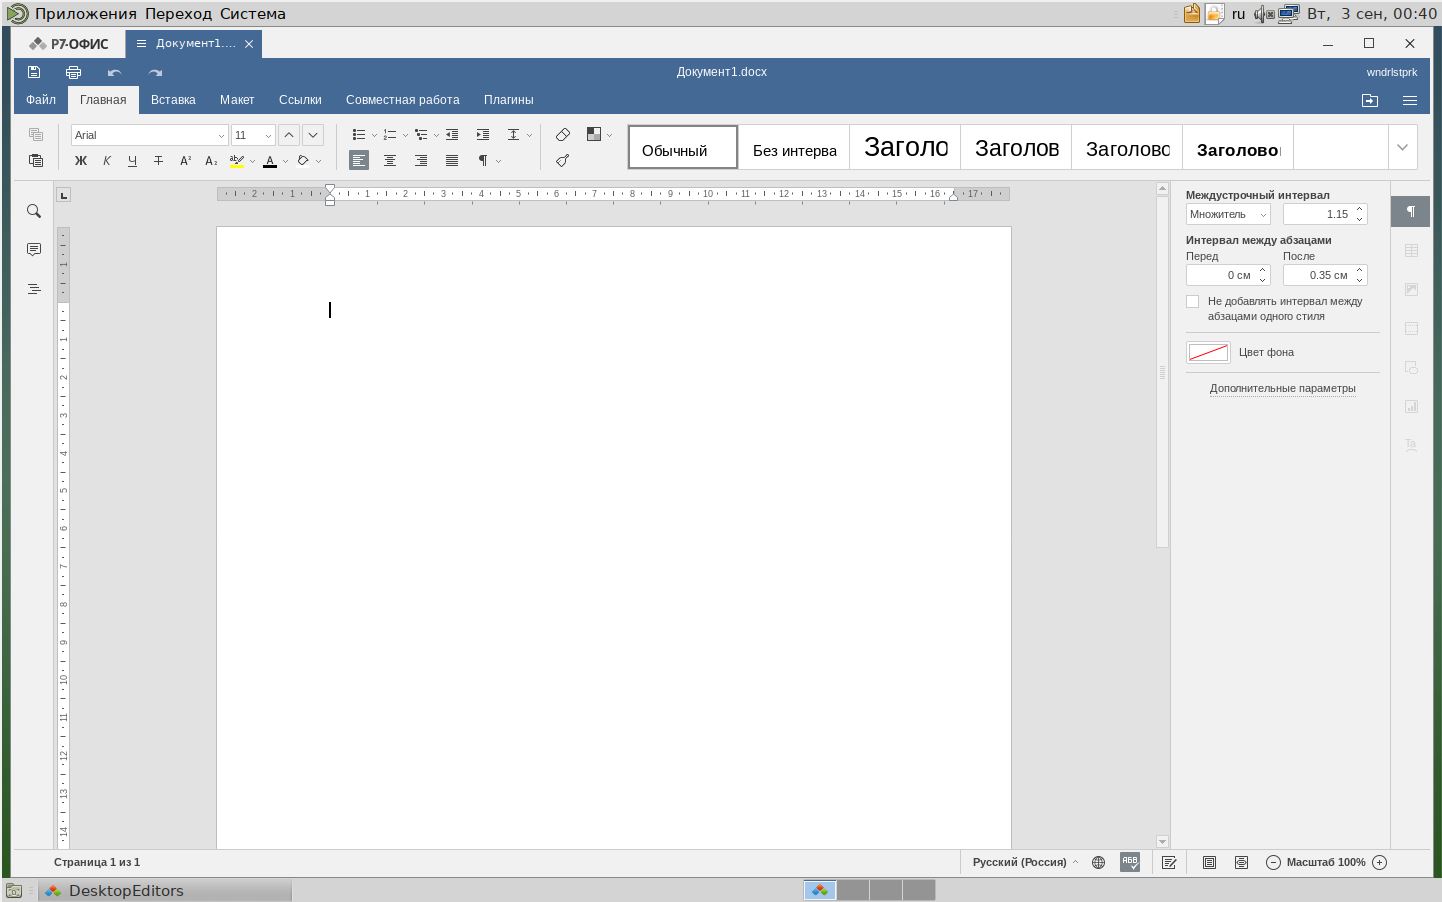Viewport: 1442px width, 902px height.
Task: Set document language with globe icon
Action: 1098,862
